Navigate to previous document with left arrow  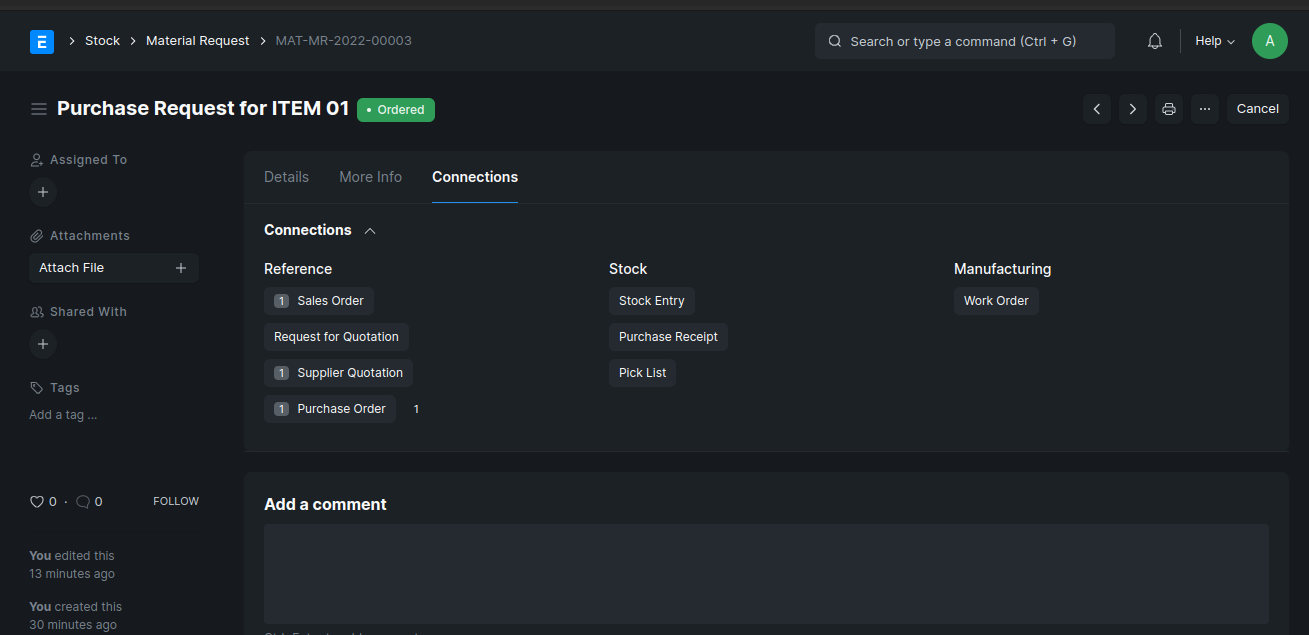click(x=1096, y=108)
